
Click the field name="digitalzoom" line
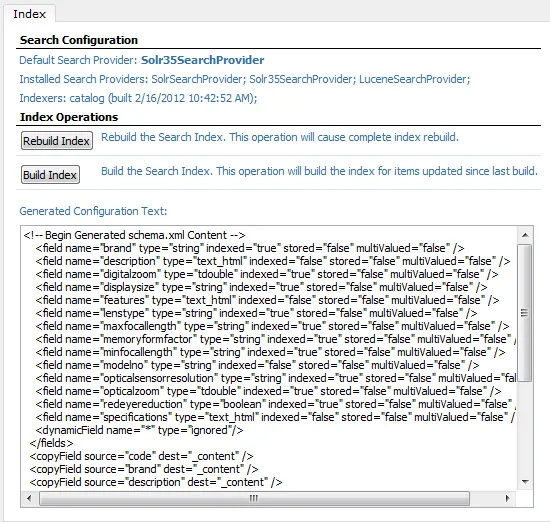coord(267,274)
